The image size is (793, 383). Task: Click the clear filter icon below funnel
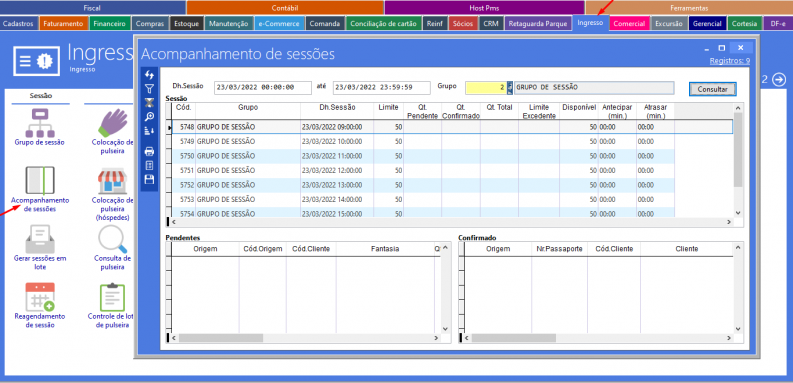point(149,103)
